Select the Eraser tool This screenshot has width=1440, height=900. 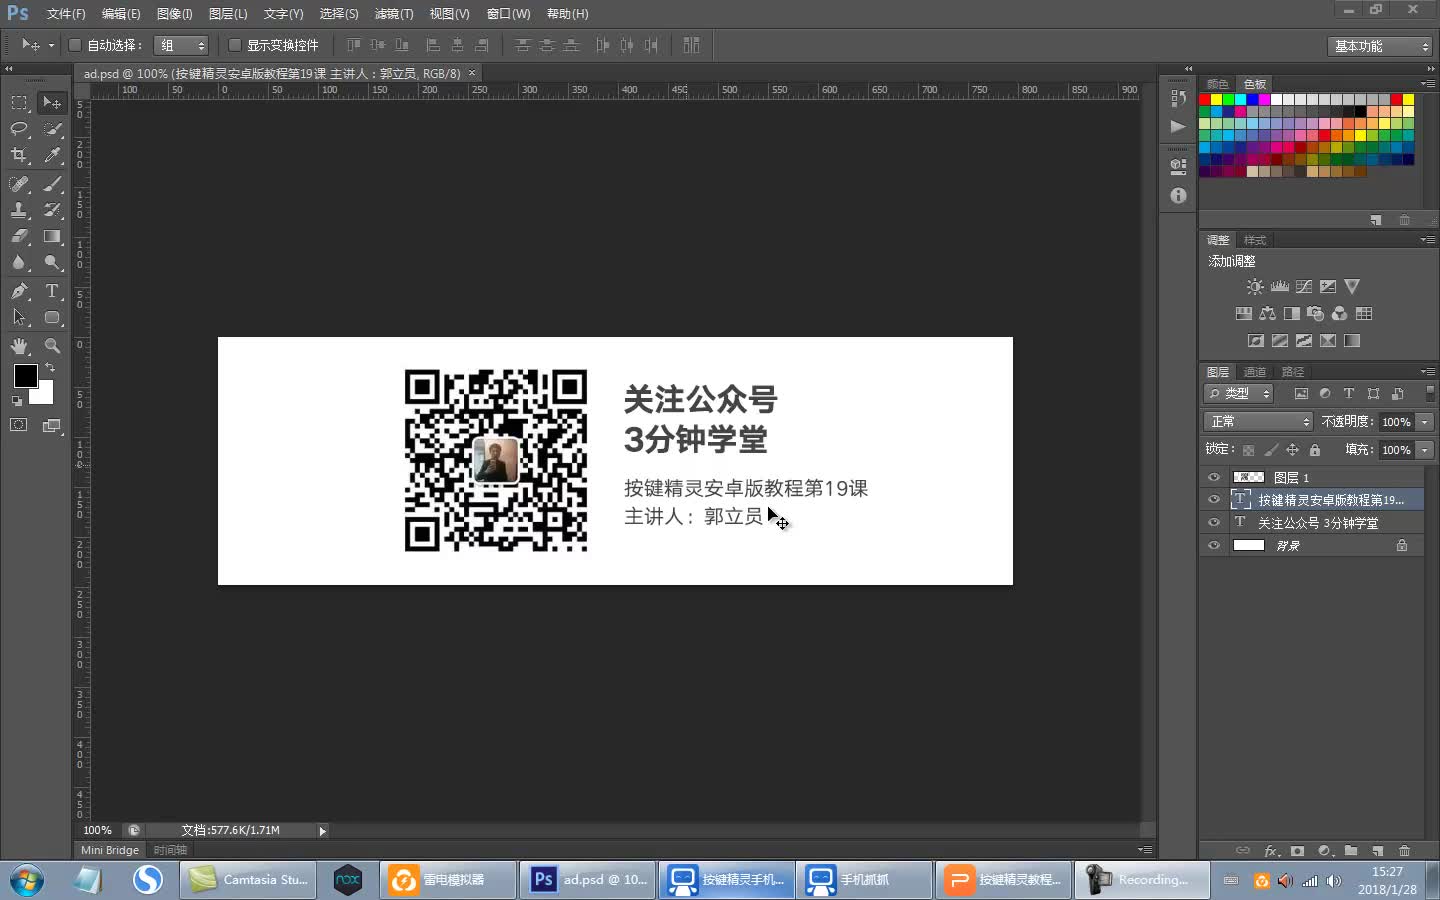pyautogui.click(x=19, y=237)
